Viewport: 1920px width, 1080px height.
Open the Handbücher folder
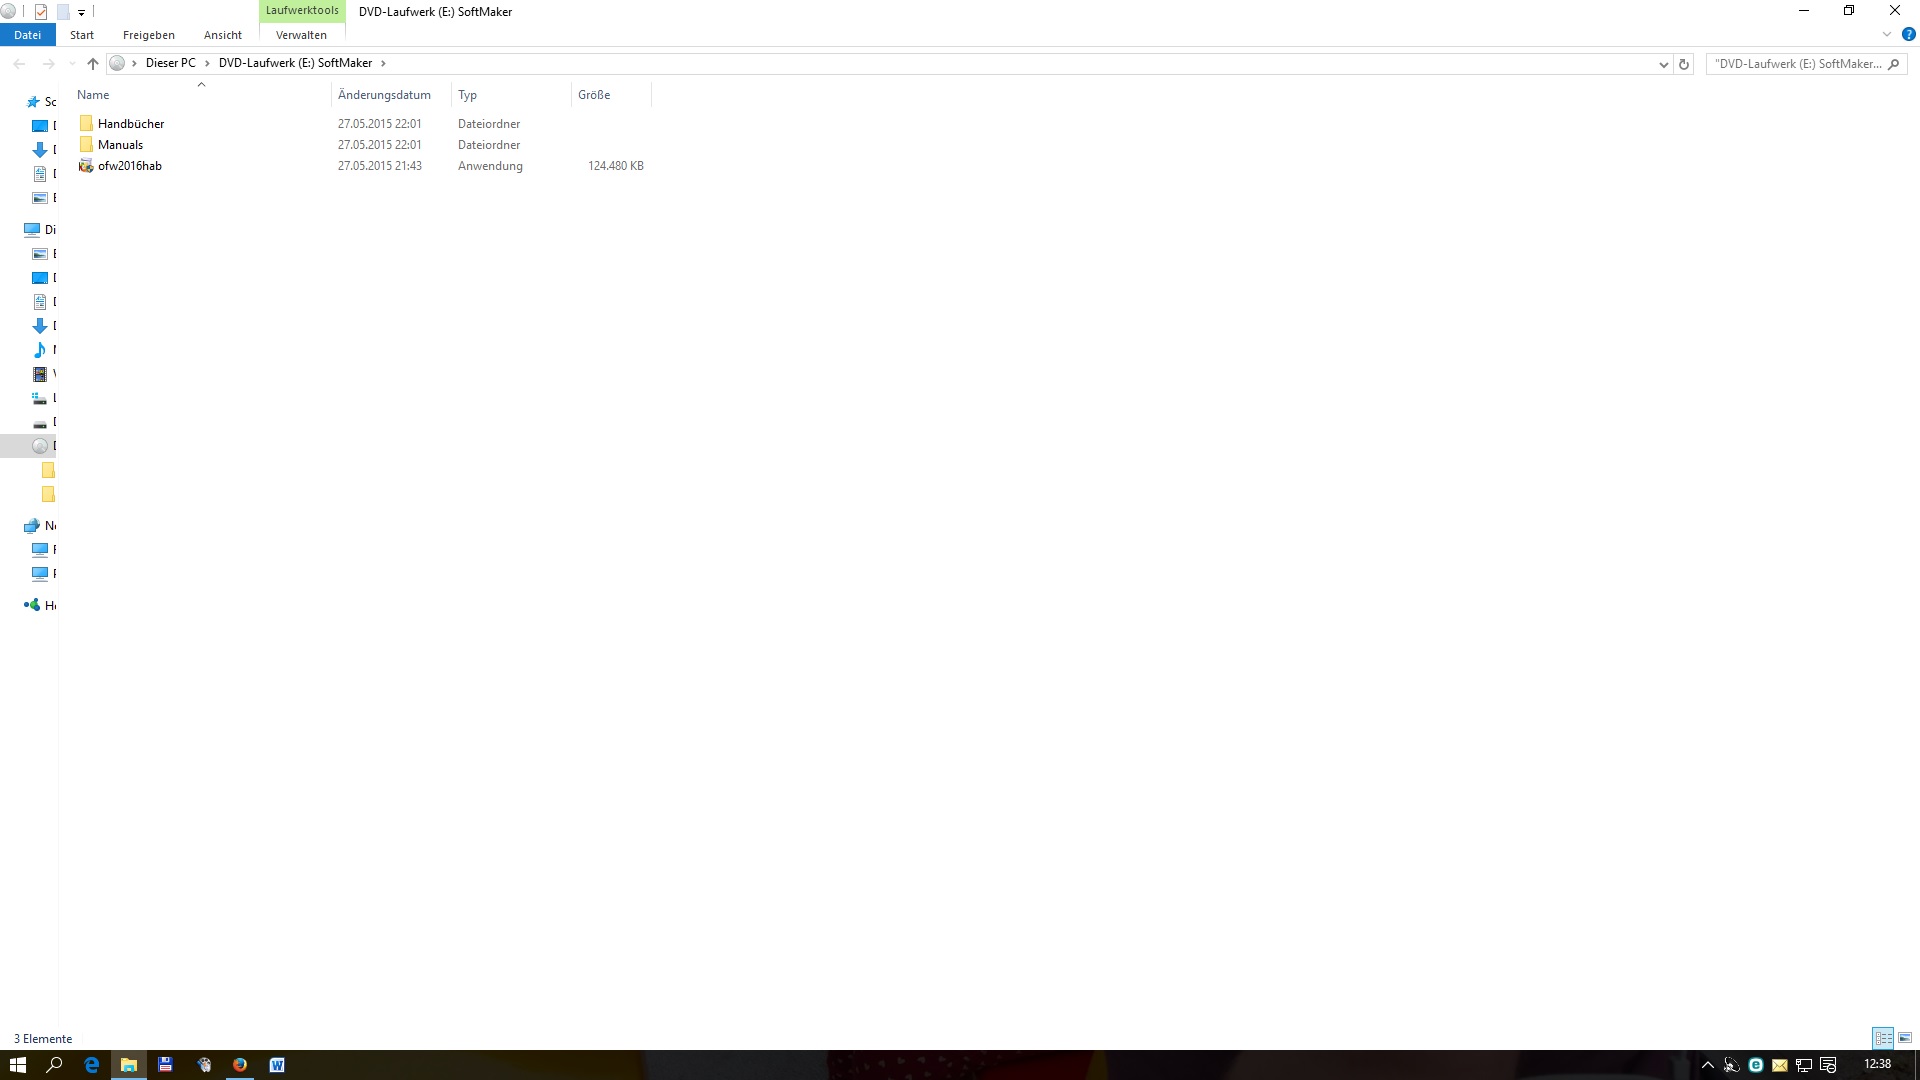(130, 124)
